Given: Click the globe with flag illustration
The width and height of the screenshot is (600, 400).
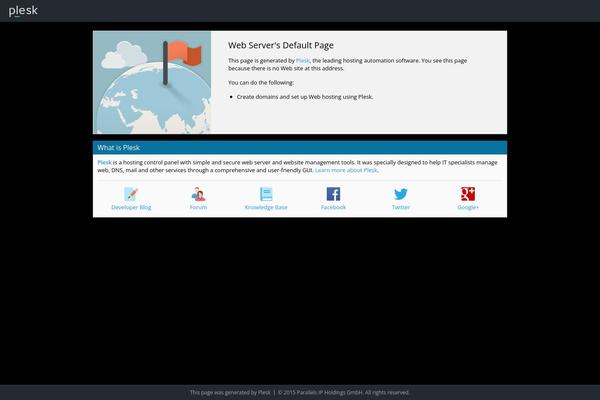Looking at the screenshot, I should click(x=152, y=82).
